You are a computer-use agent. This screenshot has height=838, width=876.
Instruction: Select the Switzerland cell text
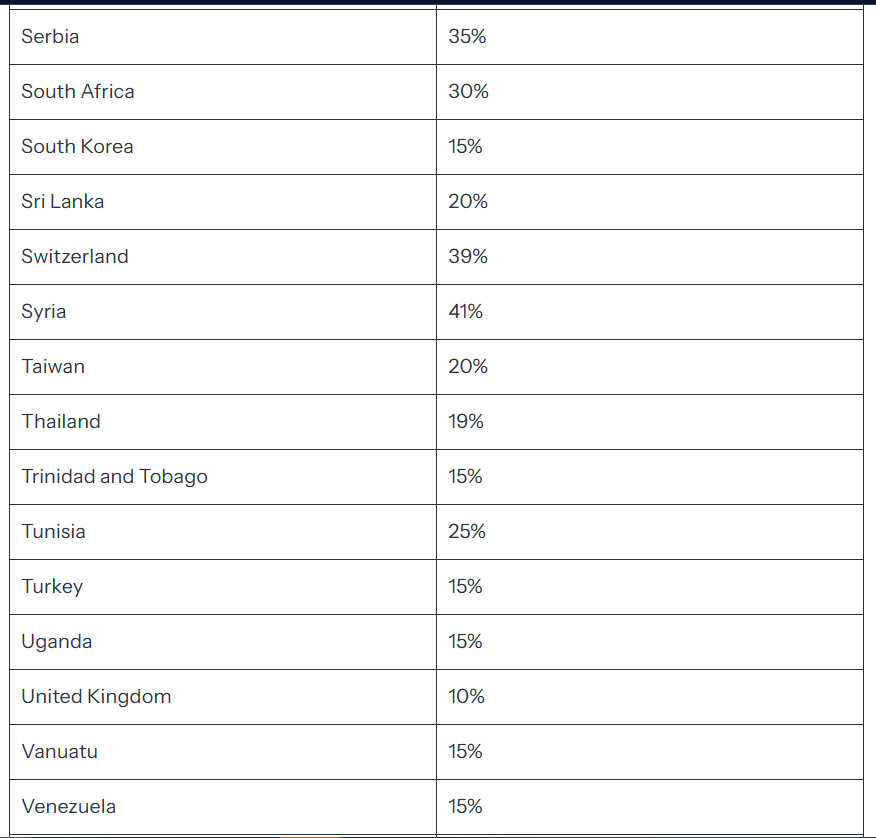(x=75, y=257)
